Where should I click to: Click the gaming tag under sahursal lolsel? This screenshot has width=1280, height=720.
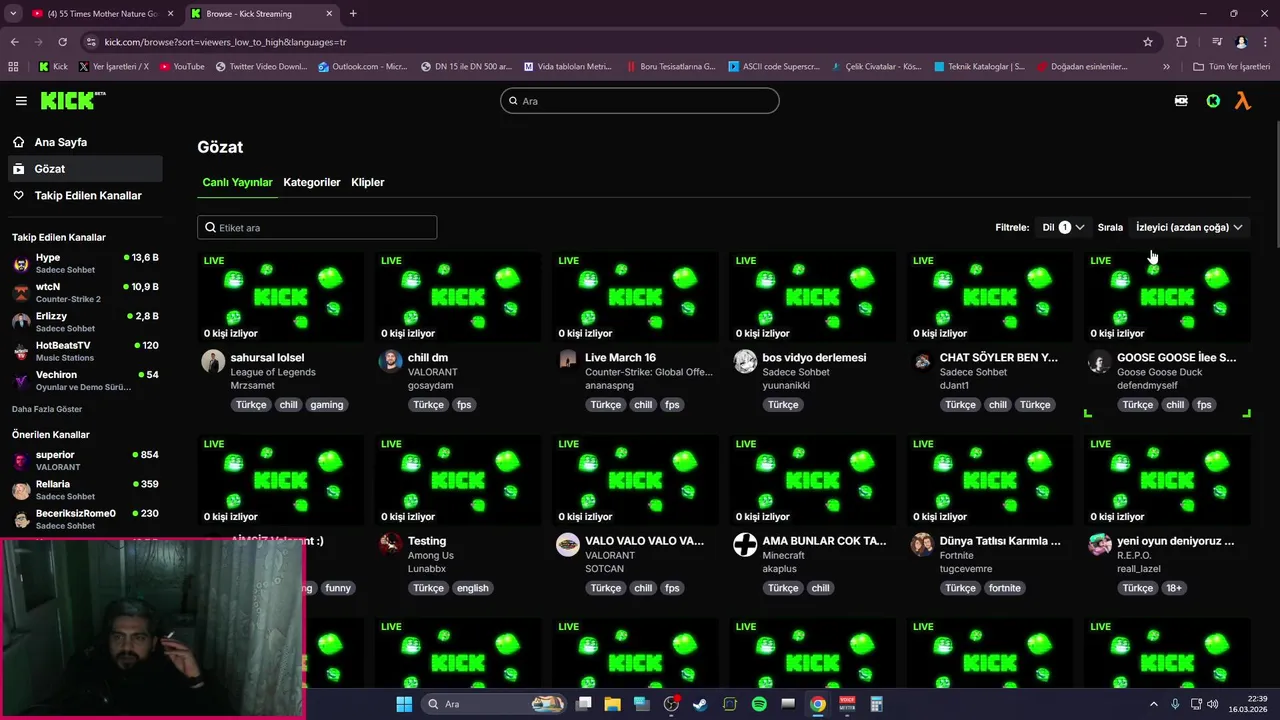[x=327, y=405]
